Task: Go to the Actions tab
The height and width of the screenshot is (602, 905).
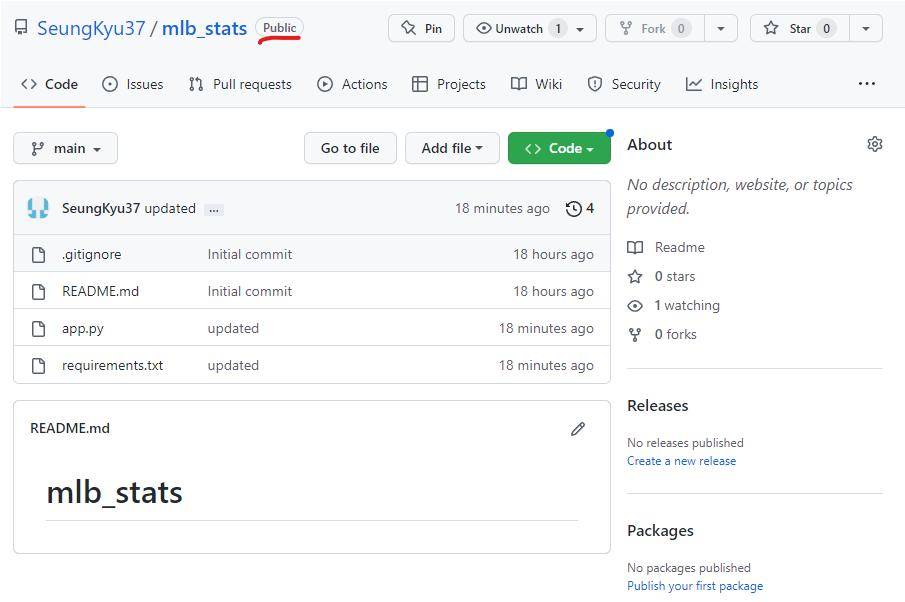Action: (352, 84)
